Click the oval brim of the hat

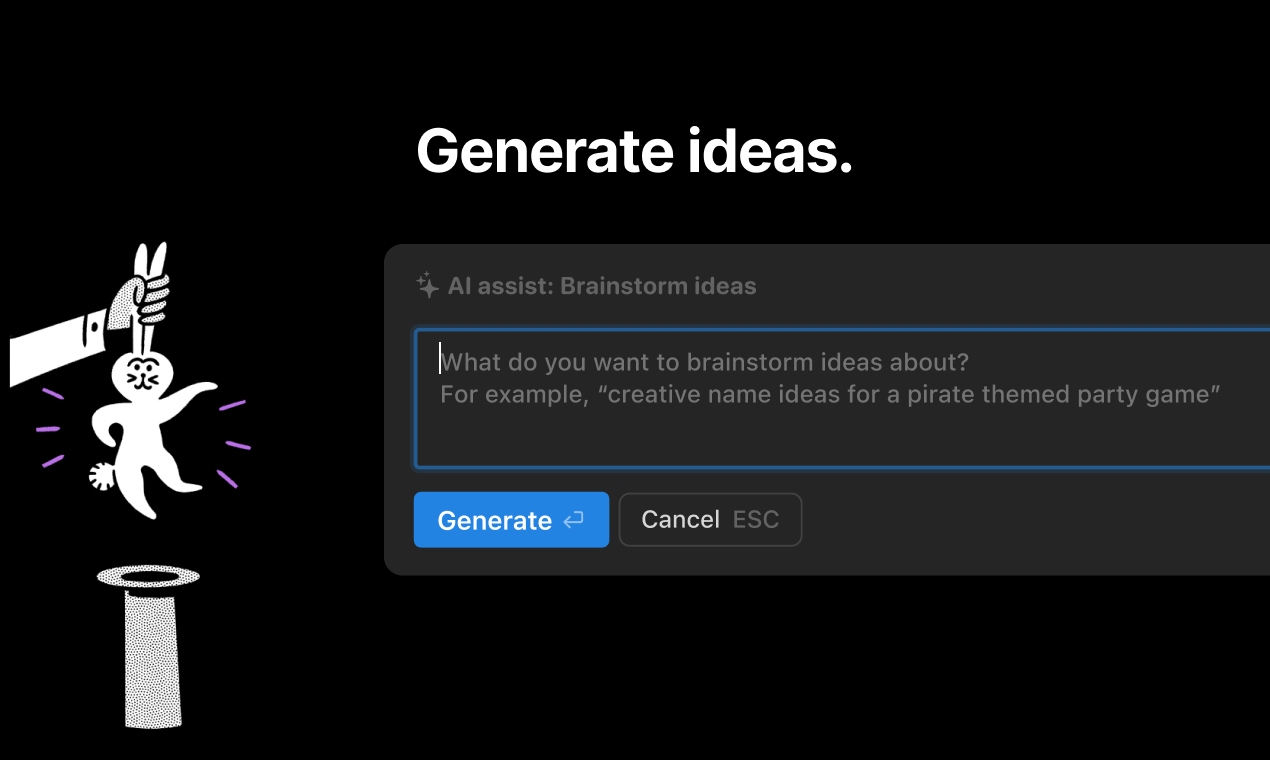[148, 577]
